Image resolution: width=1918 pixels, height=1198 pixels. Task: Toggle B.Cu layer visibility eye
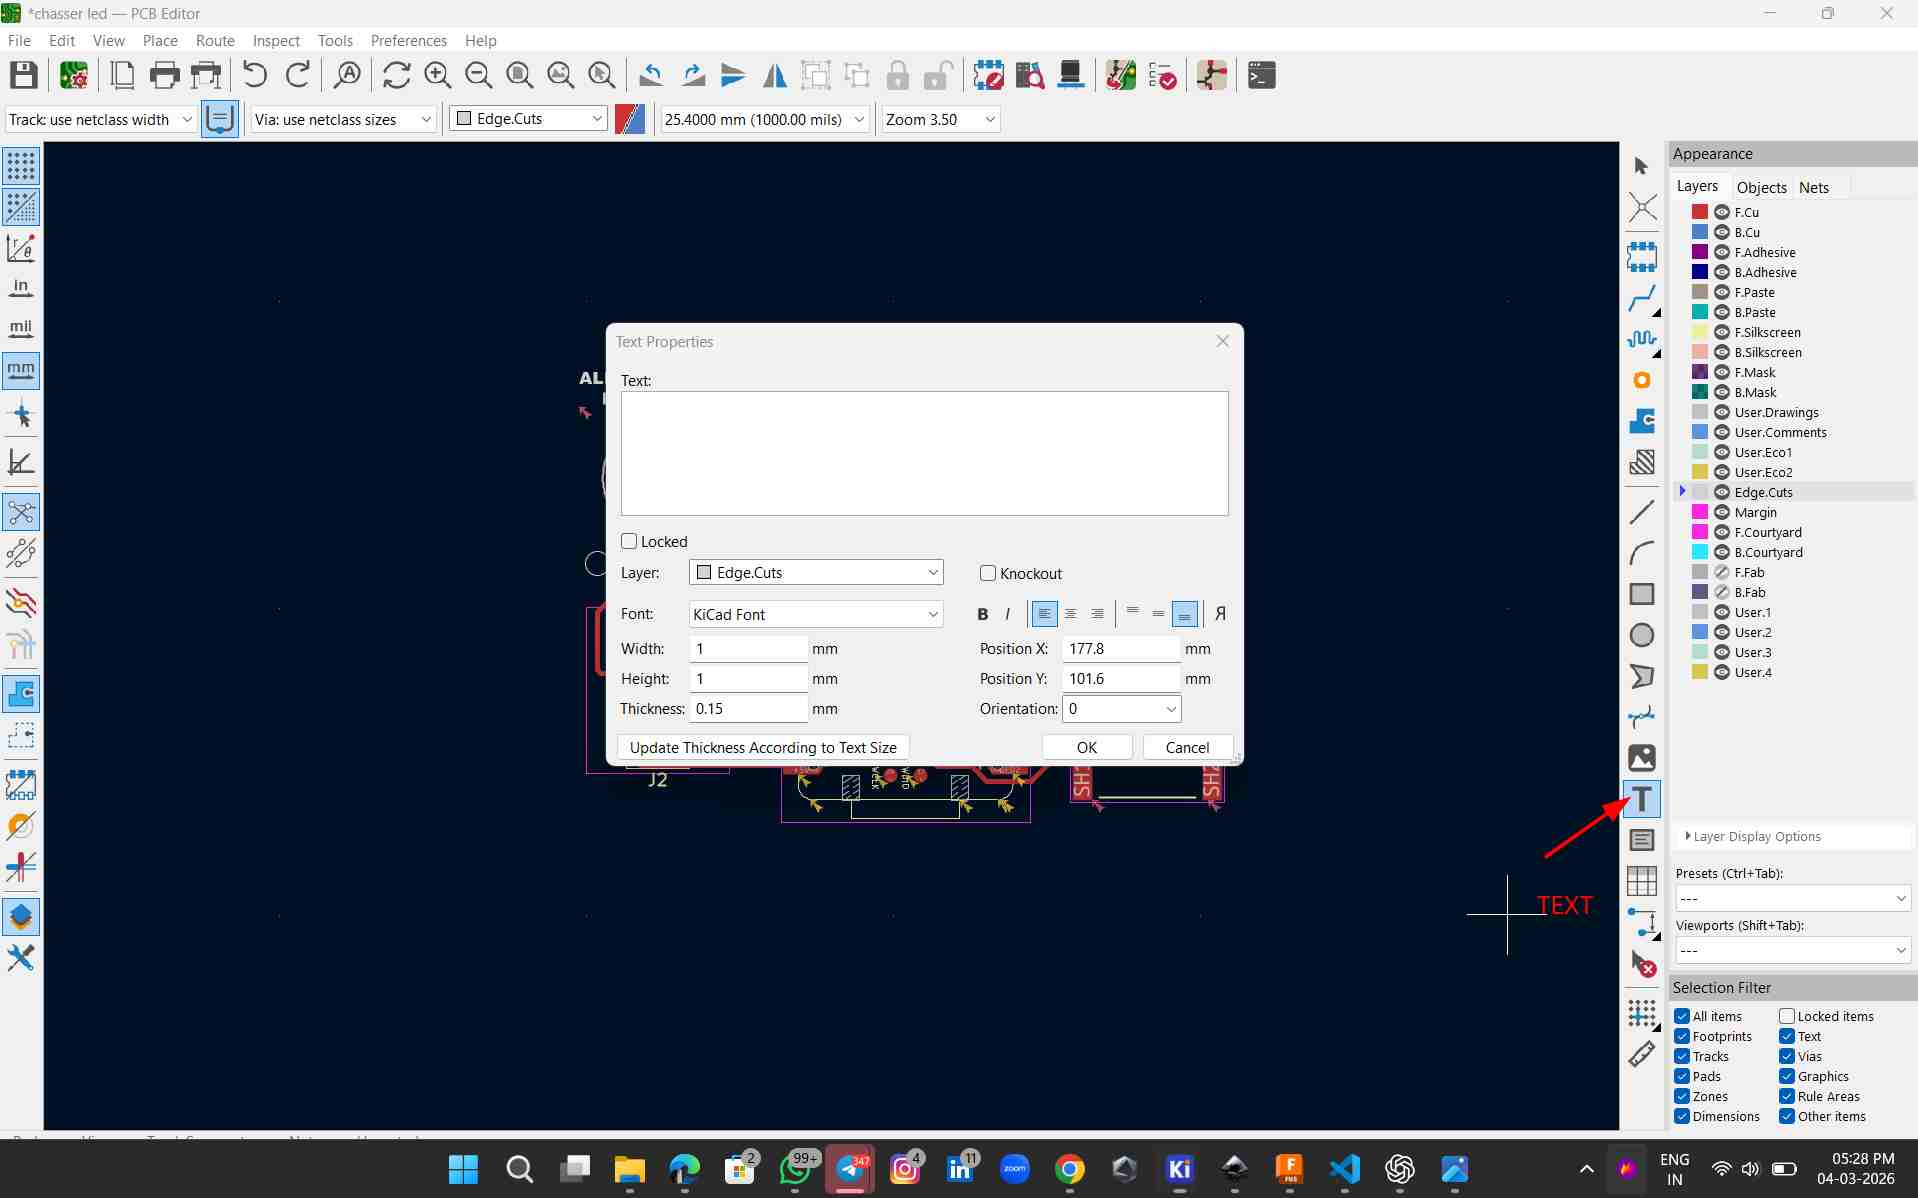click(x=1722, y=232)
